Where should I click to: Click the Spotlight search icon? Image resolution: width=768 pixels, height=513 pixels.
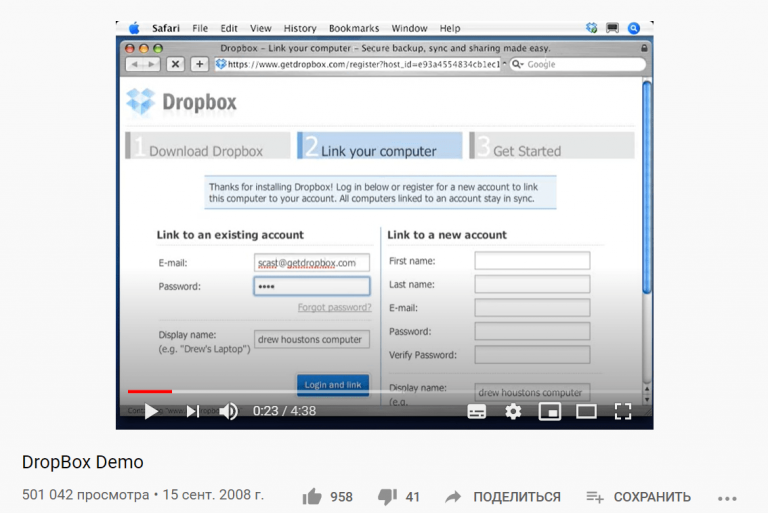click(634, 28)
